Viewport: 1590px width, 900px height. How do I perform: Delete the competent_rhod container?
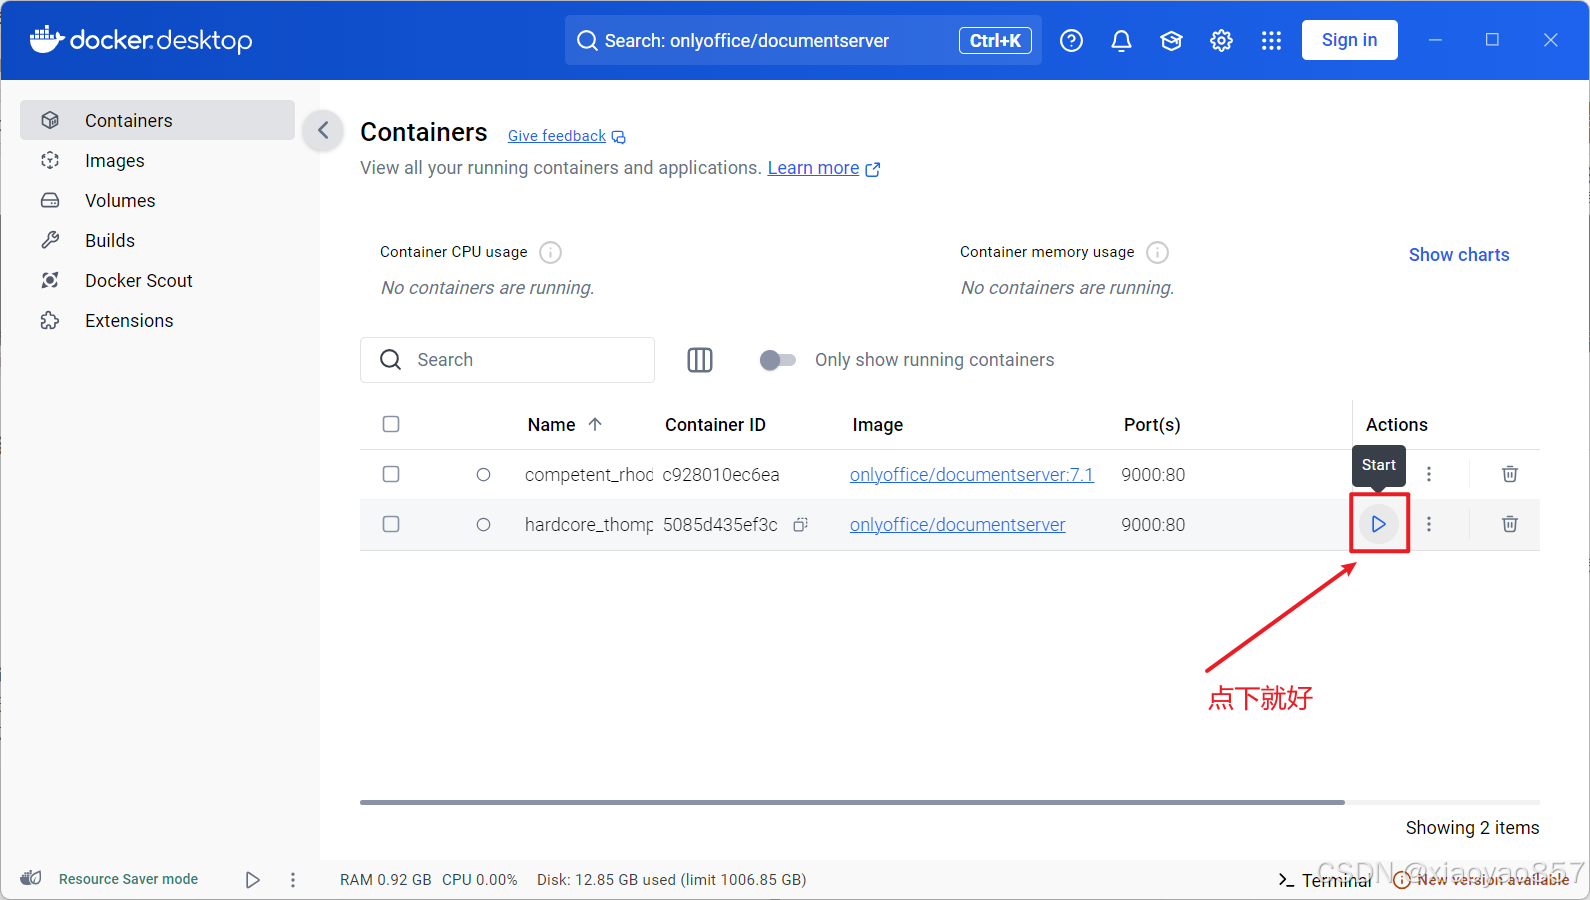pos(1510,474)
